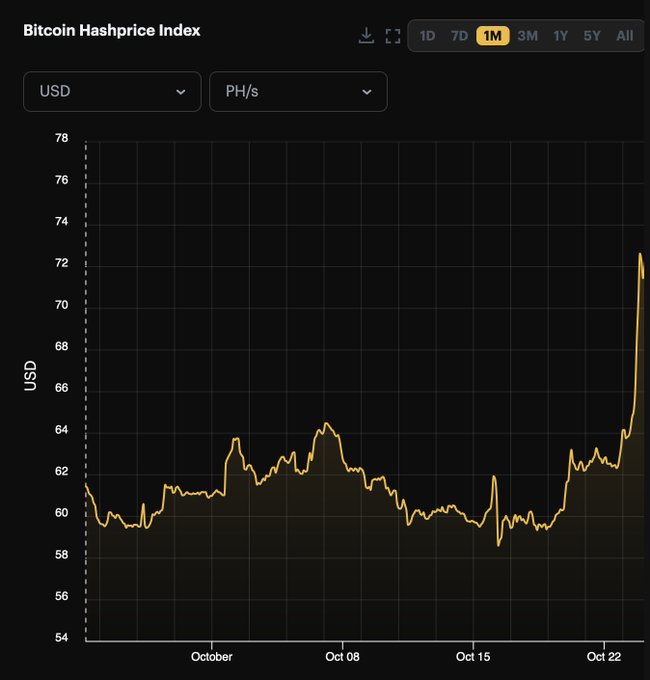Select the 7D time range
This screenshot has width=650, height=680.
tap(459, 36)
